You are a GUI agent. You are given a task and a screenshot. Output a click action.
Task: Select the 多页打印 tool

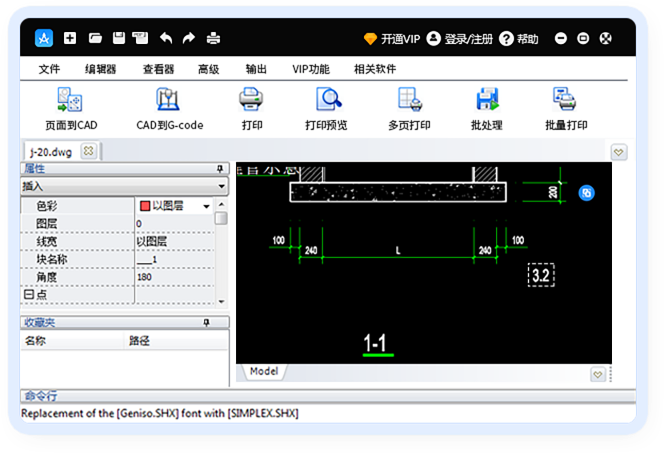pyautogui.click(x=410, y=99)
